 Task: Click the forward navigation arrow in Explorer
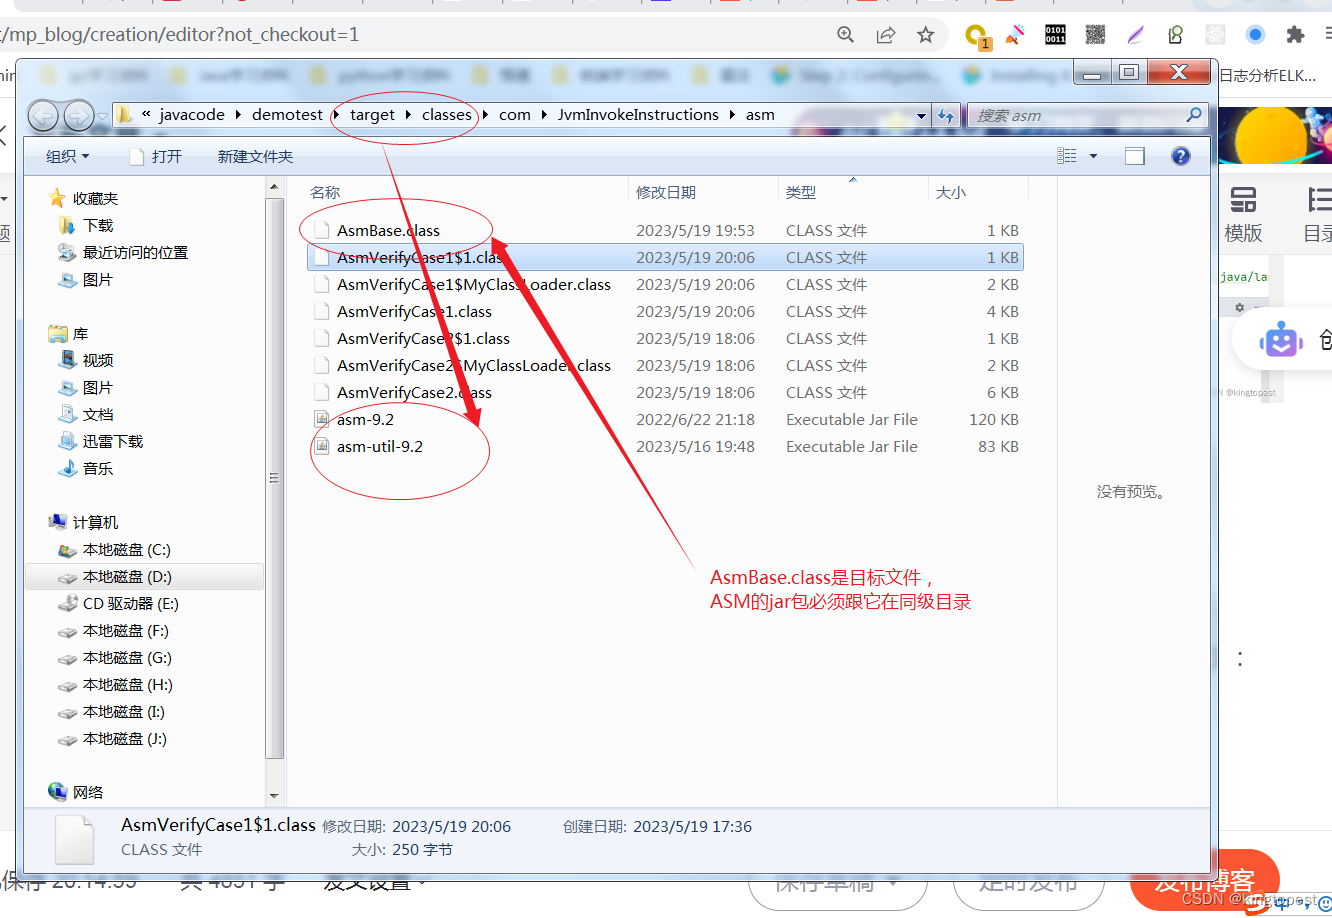click(78, 115)
